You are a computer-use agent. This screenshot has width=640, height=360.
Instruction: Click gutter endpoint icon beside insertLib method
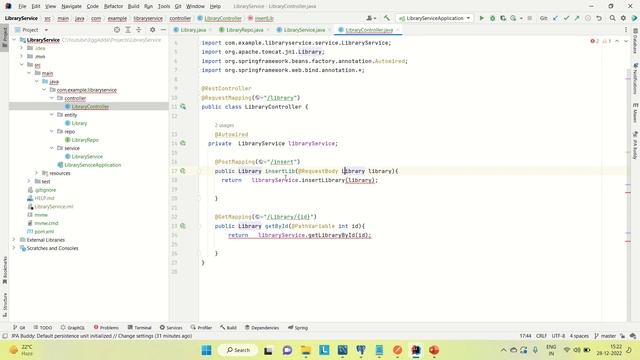[x=183, y=171]
